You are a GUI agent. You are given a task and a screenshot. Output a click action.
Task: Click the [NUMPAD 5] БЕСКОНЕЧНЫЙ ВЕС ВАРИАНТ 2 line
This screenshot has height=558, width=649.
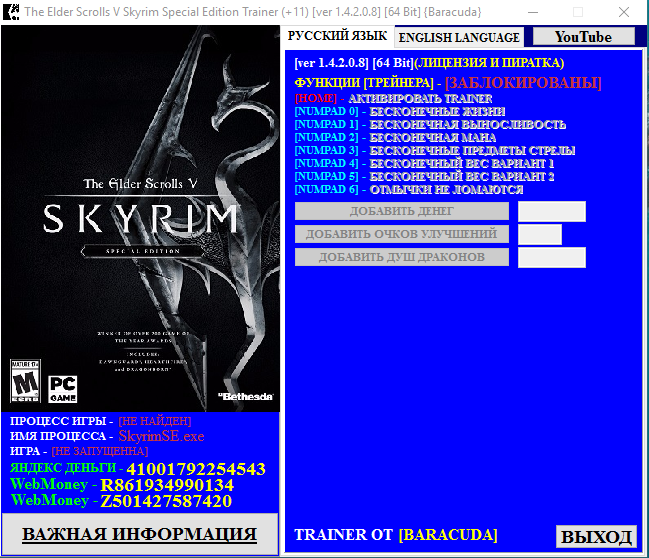(424, 176)
